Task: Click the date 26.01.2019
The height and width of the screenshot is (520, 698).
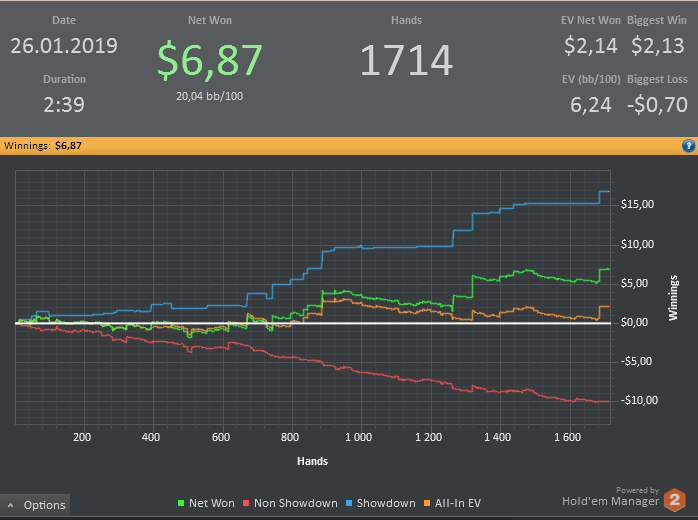Action: click(64, 46)
